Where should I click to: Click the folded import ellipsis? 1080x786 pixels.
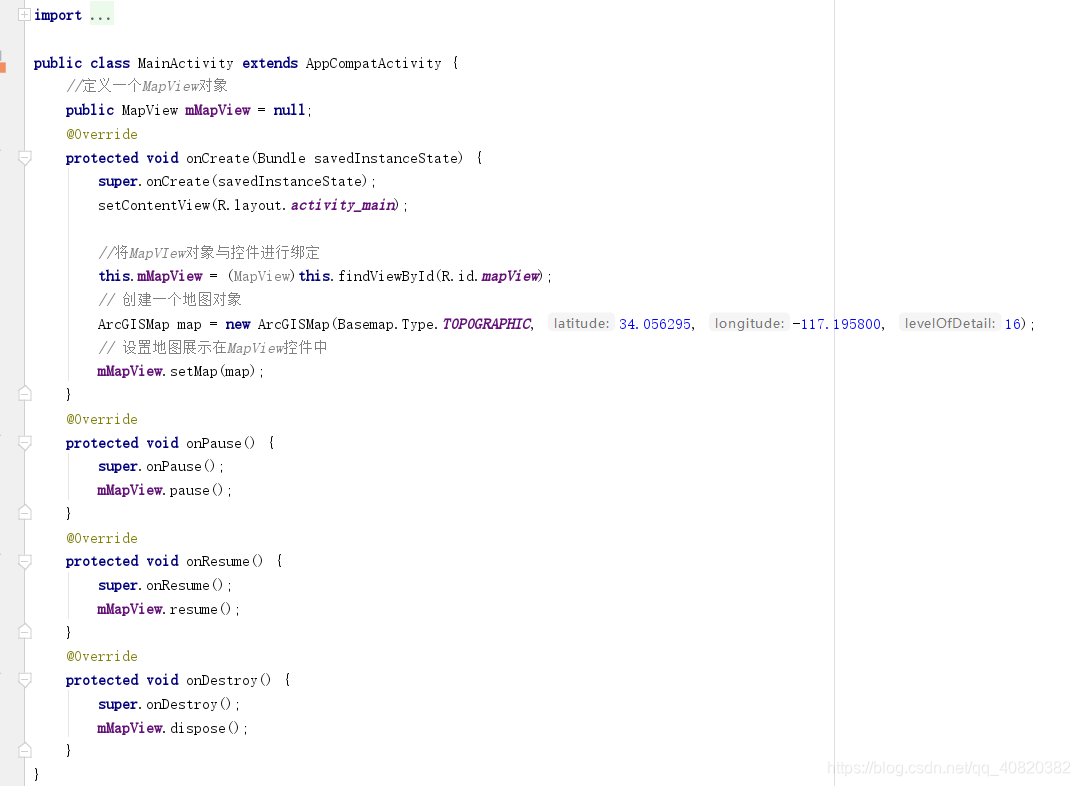coord(101,15)
